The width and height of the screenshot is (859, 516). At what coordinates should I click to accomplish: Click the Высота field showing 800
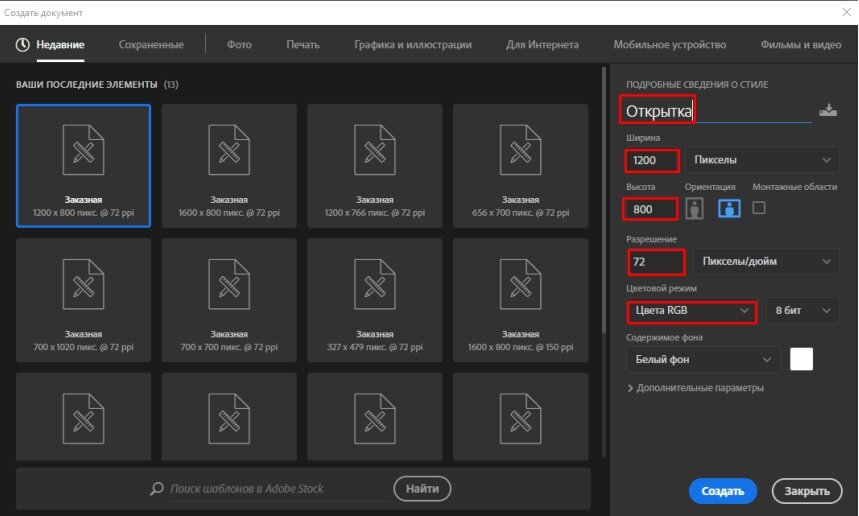click(x=650, y=209)
